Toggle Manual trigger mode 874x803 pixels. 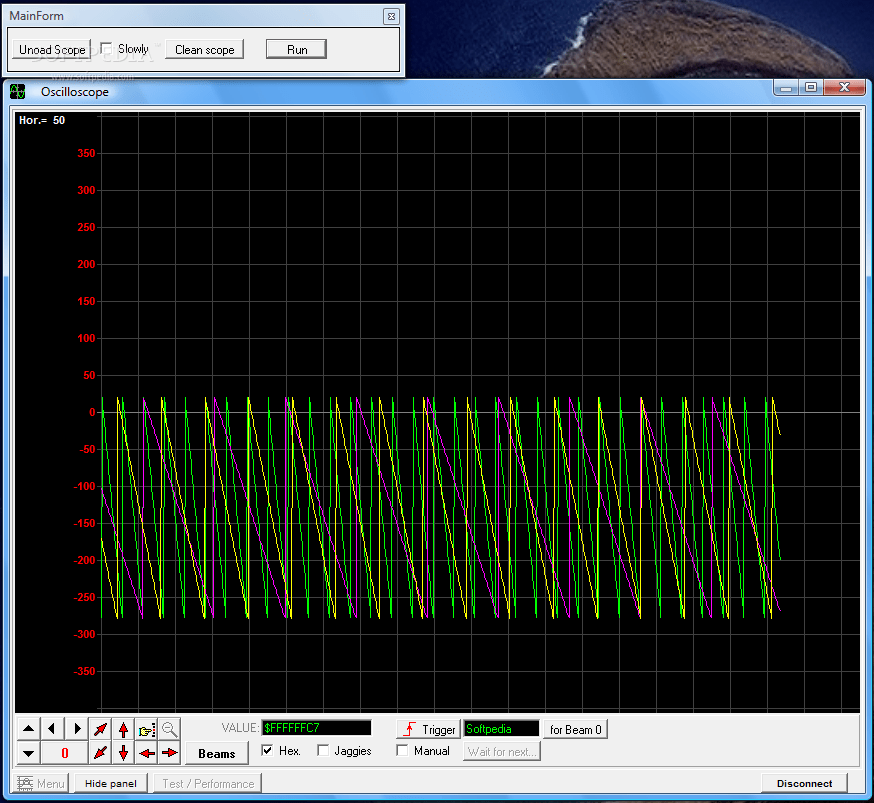[x=401, y=751]
